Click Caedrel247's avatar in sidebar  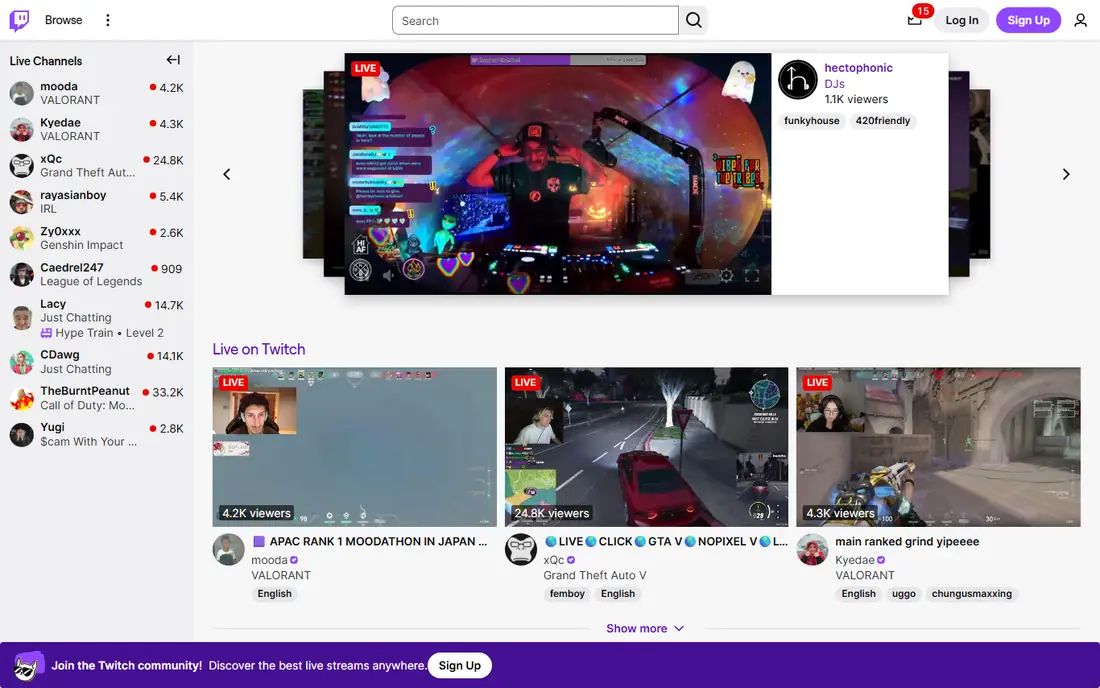coord(22,274)
